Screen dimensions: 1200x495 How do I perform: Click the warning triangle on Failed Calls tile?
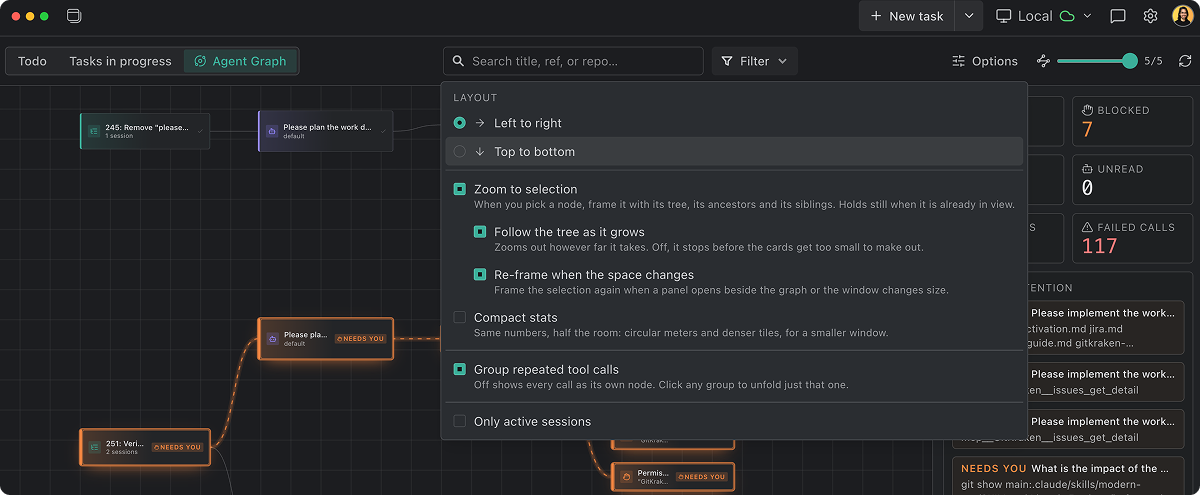[x=1088, y=227]
